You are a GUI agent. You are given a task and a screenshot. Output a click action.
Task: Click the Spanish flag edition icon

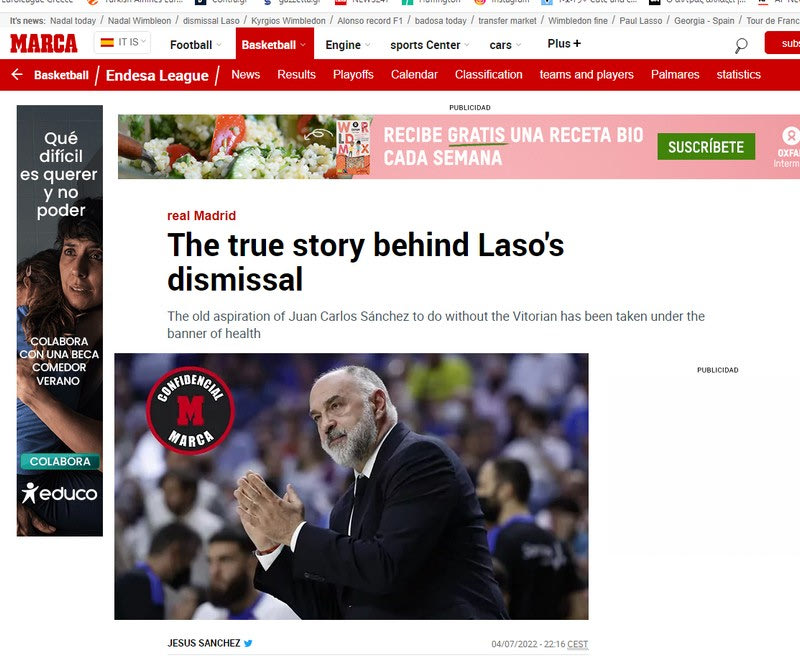coord(107,42)
